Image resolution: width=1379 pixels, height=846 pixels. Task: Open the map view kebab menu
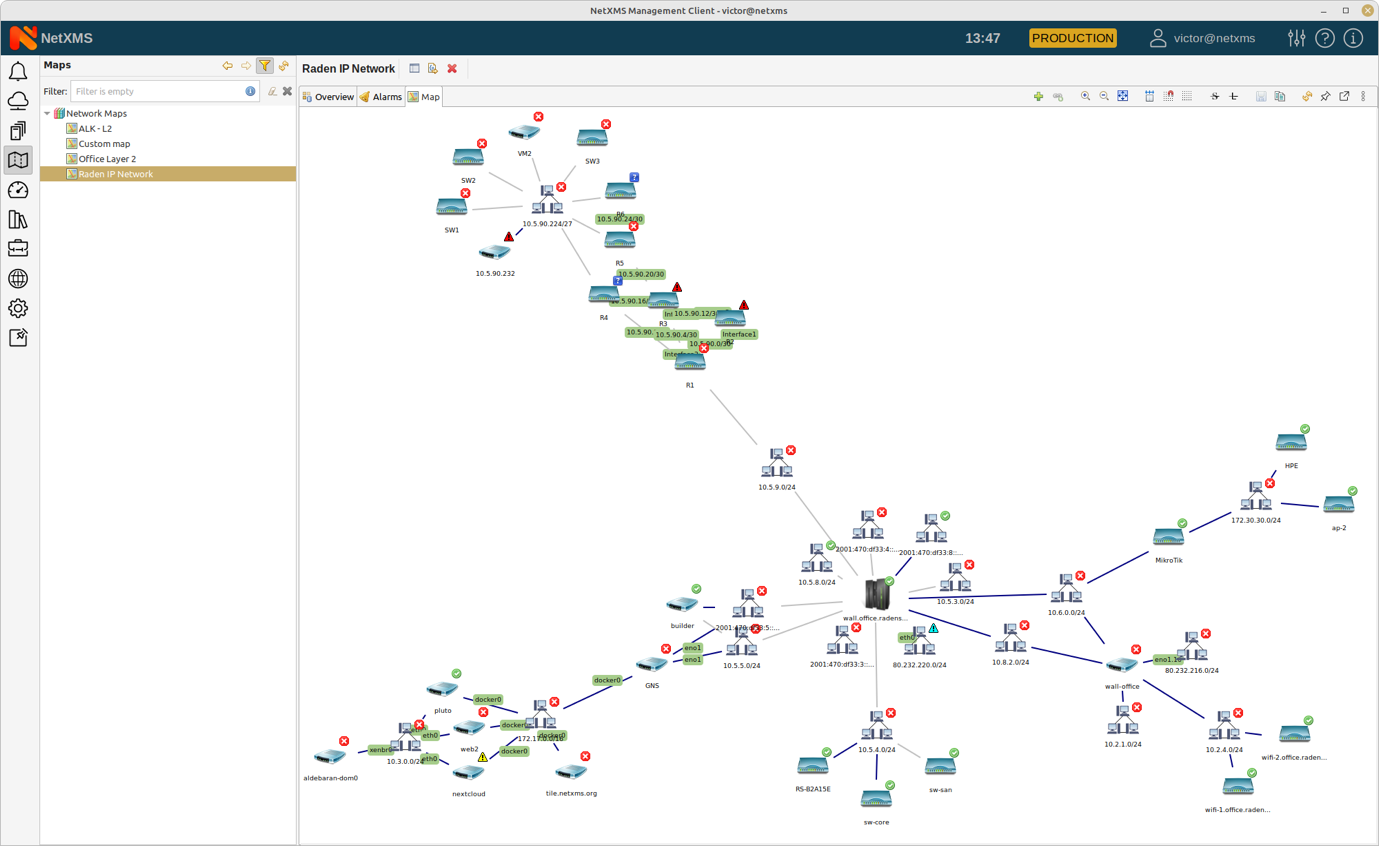pos(1362,96)
